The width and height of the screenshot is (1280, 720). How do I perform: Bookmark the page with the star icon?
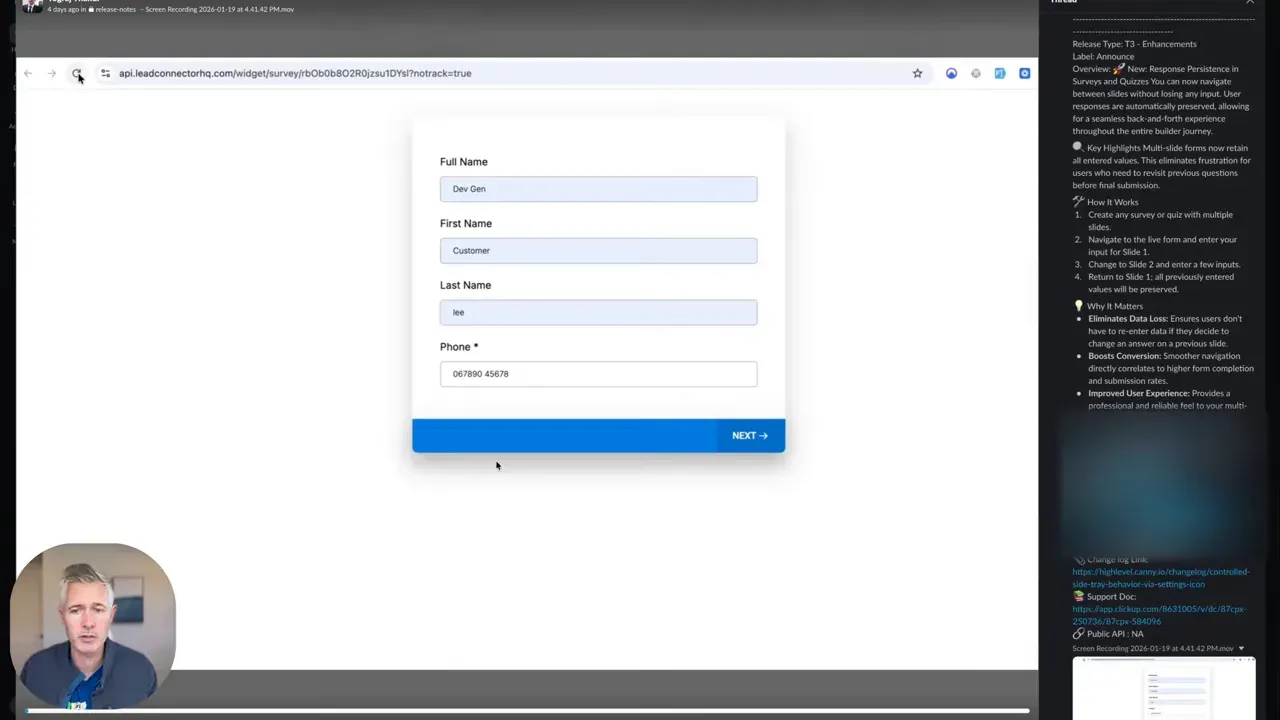click(917, 73)
